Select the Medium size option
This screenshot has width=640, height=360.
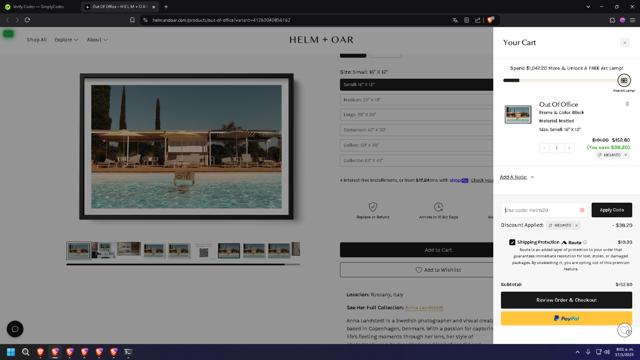coord(416,100)
